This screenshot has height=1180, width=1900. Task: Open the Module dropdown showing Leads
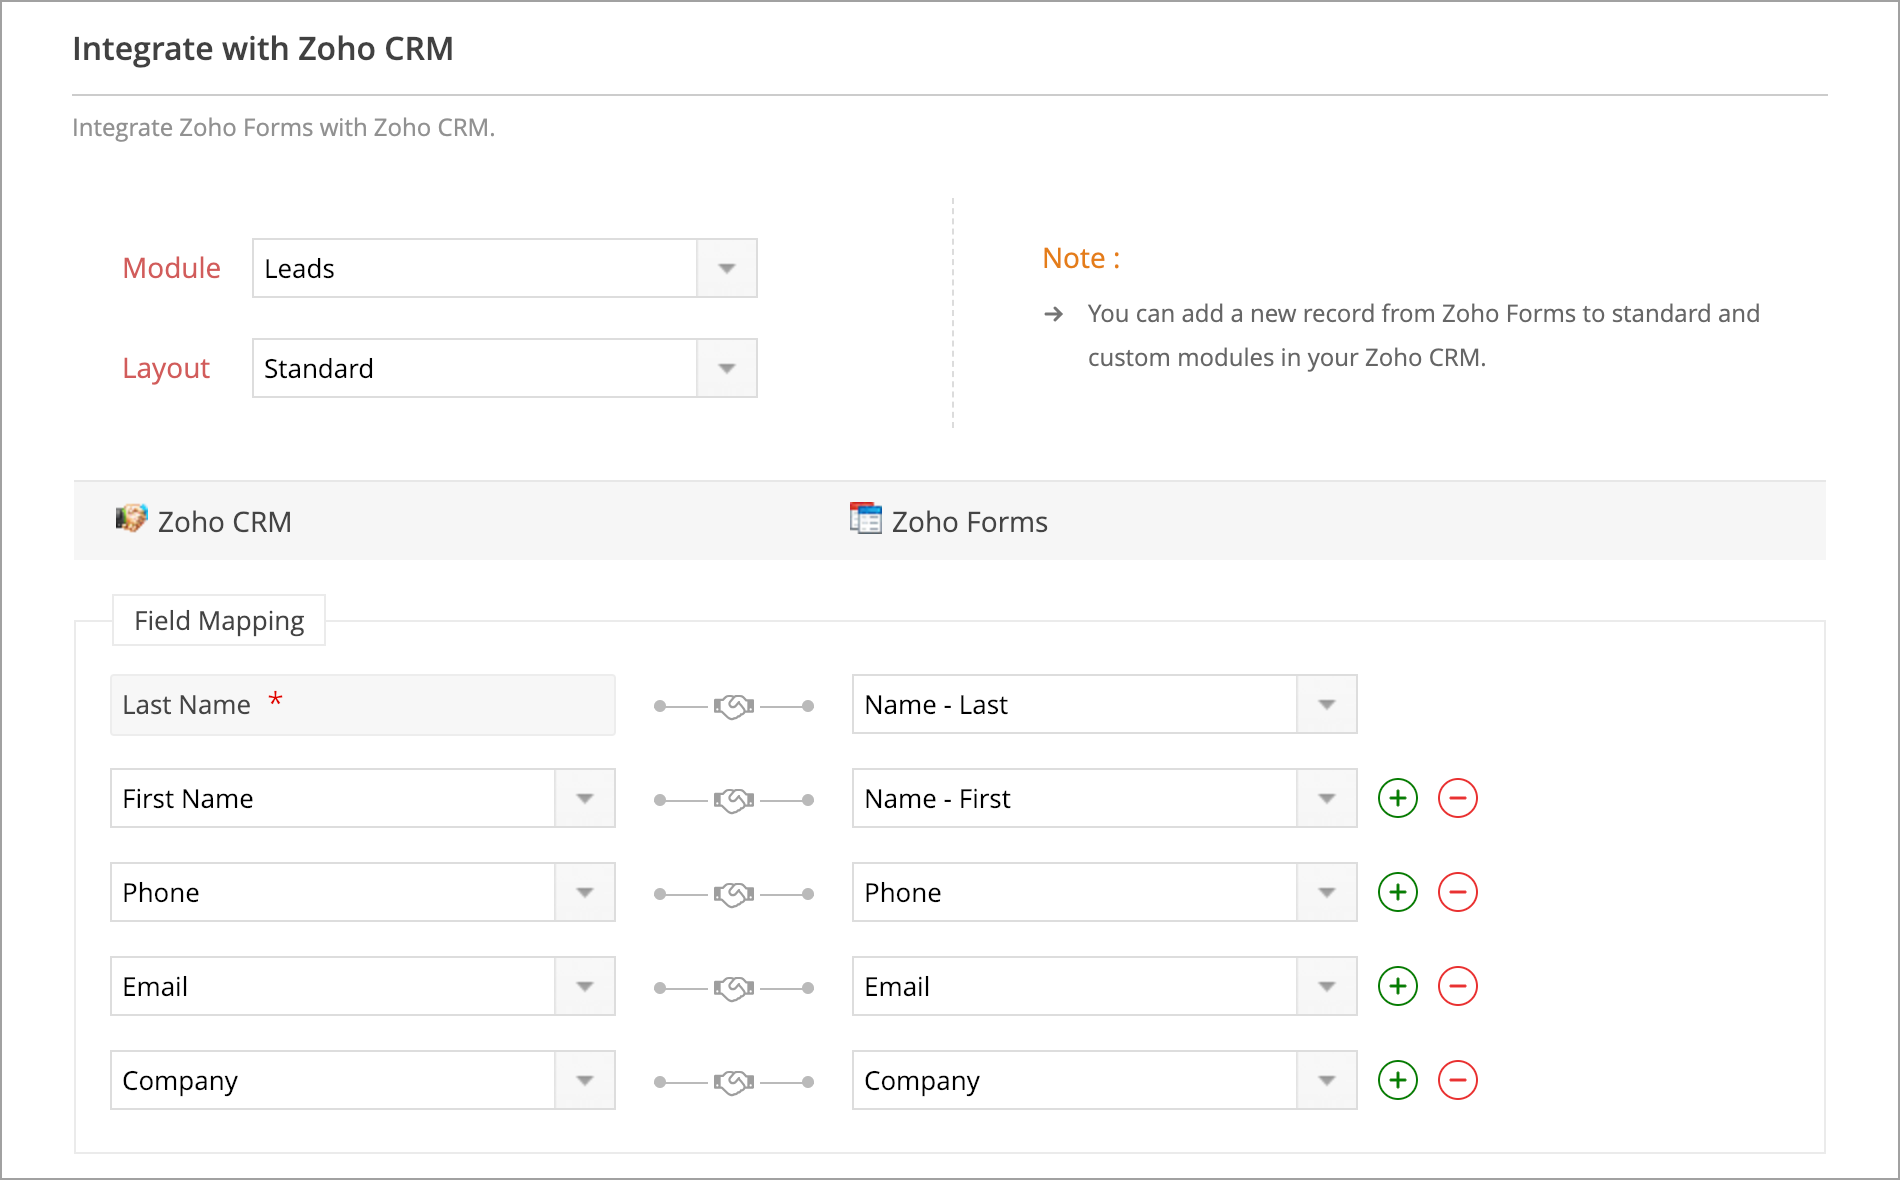click(505, 268)
